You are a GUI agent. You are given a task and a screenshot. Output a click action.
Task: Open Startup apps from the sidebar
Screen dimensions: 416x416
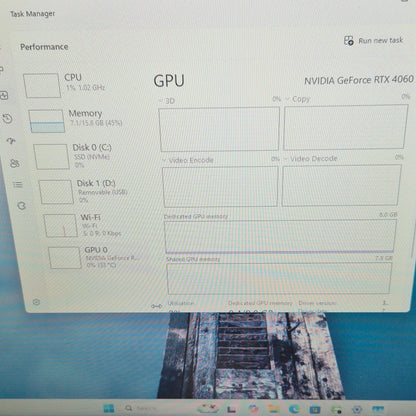tap(11, 141)
